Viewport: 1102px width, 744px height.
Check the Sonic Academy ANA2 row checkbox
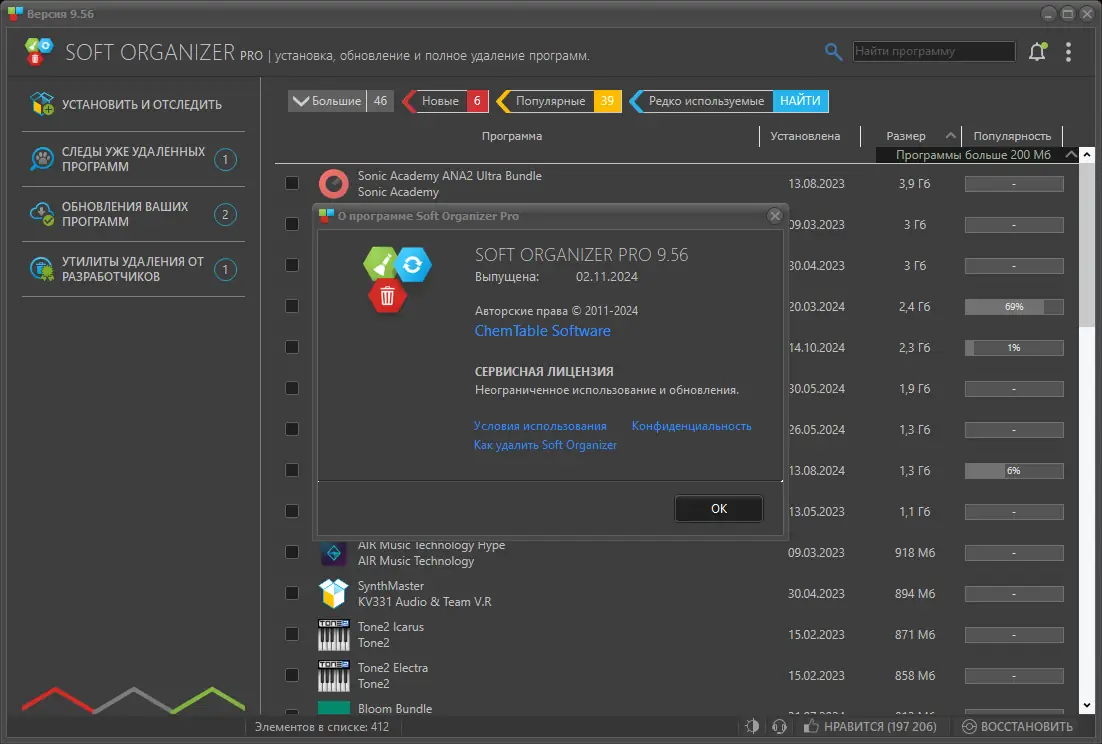(x=292, y=183)
